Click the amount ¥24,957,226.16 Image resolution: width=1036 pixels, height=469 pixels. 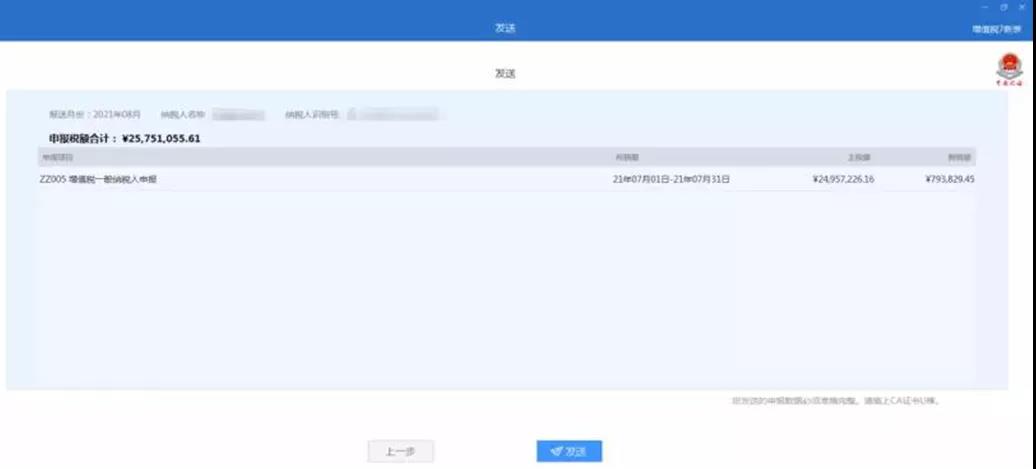pyautogui.click(x=844, y=179)
